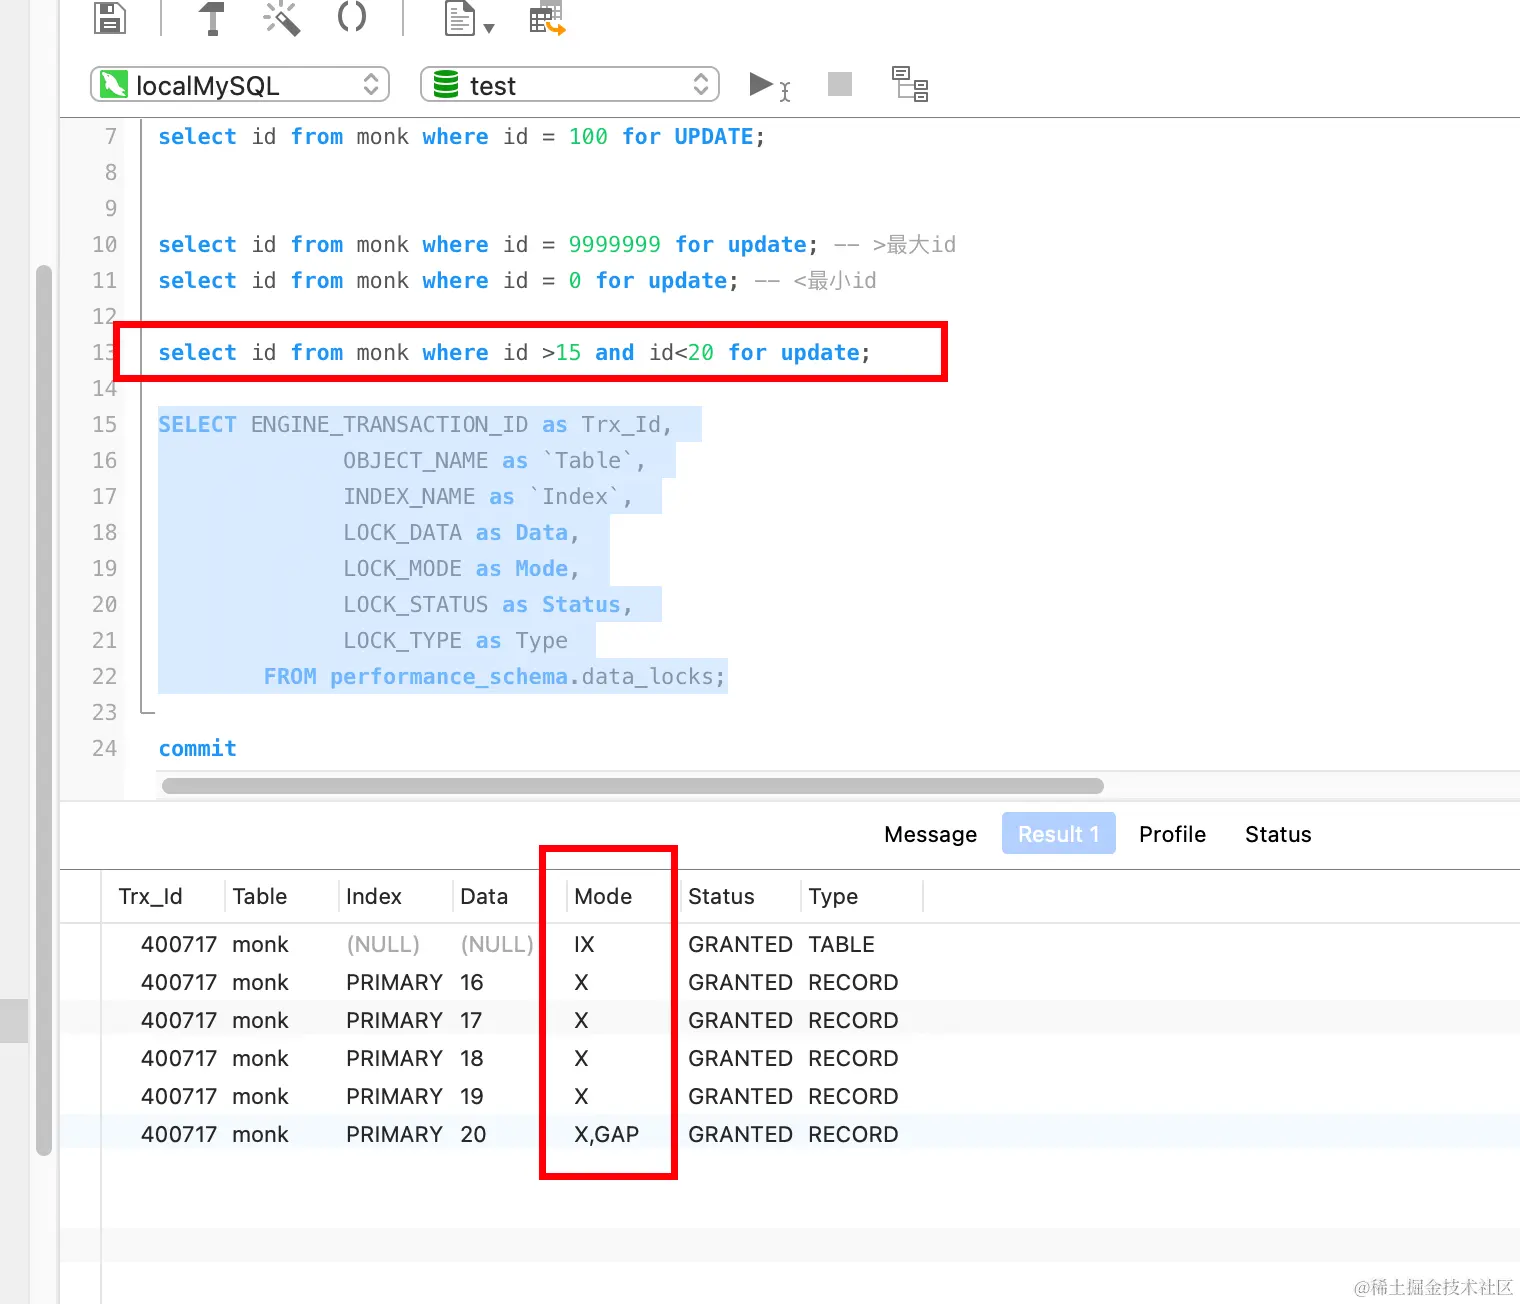Click PRIMARY in the row with data 18
Viewport: 1520px width, 1304px height.
[394, 1058]
